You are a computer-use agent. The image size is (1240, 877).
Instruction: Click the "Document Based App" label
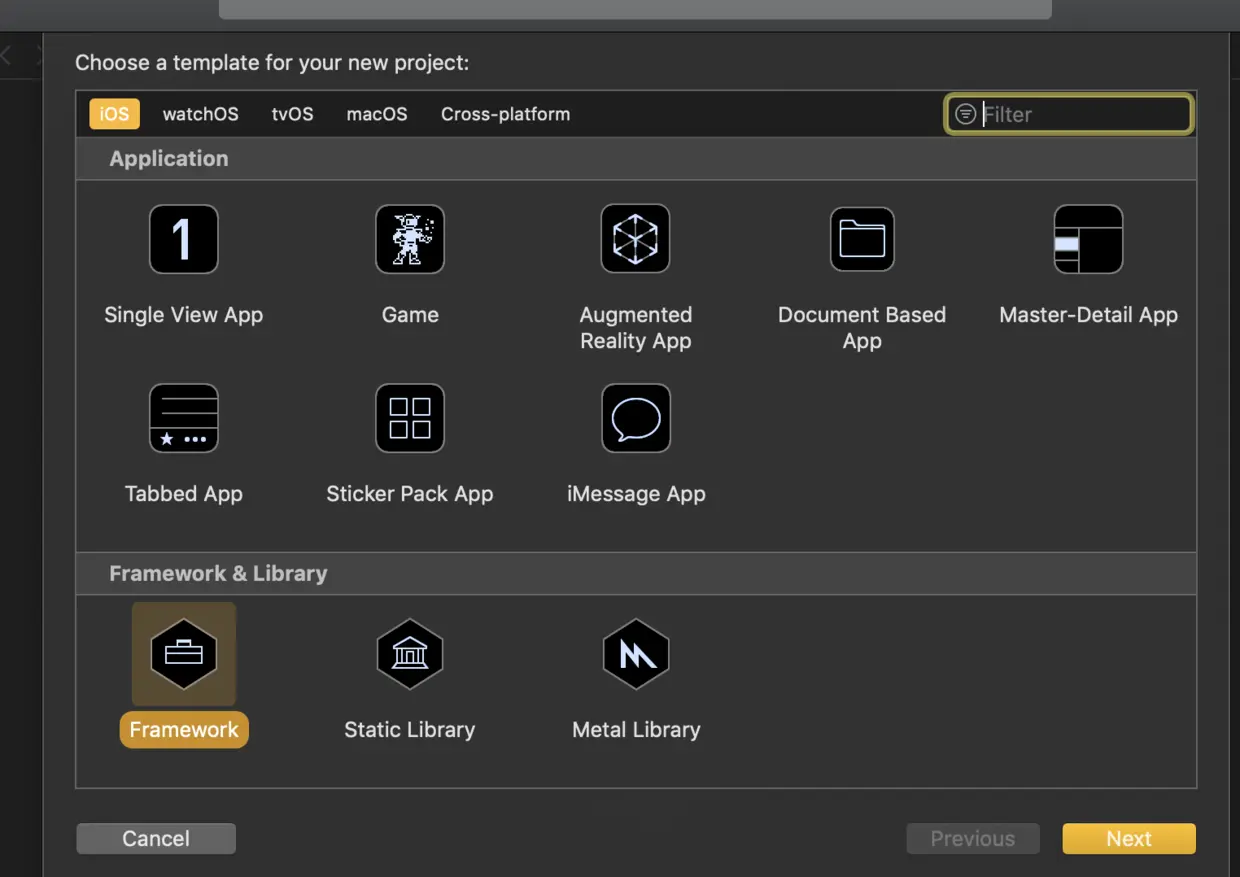click(x=862, y=328)
